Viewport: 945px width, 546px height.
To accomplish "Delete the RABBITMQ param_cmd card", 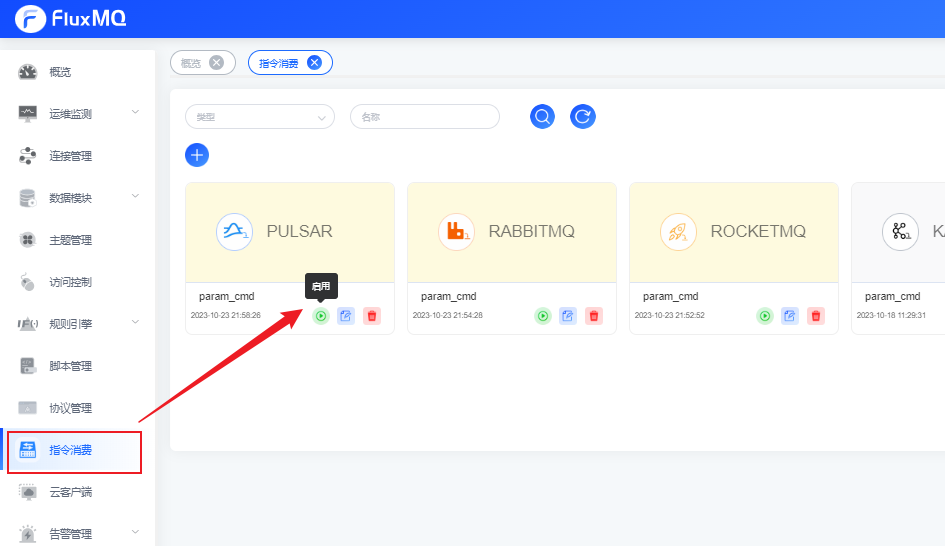I will (x=594, y=316).
